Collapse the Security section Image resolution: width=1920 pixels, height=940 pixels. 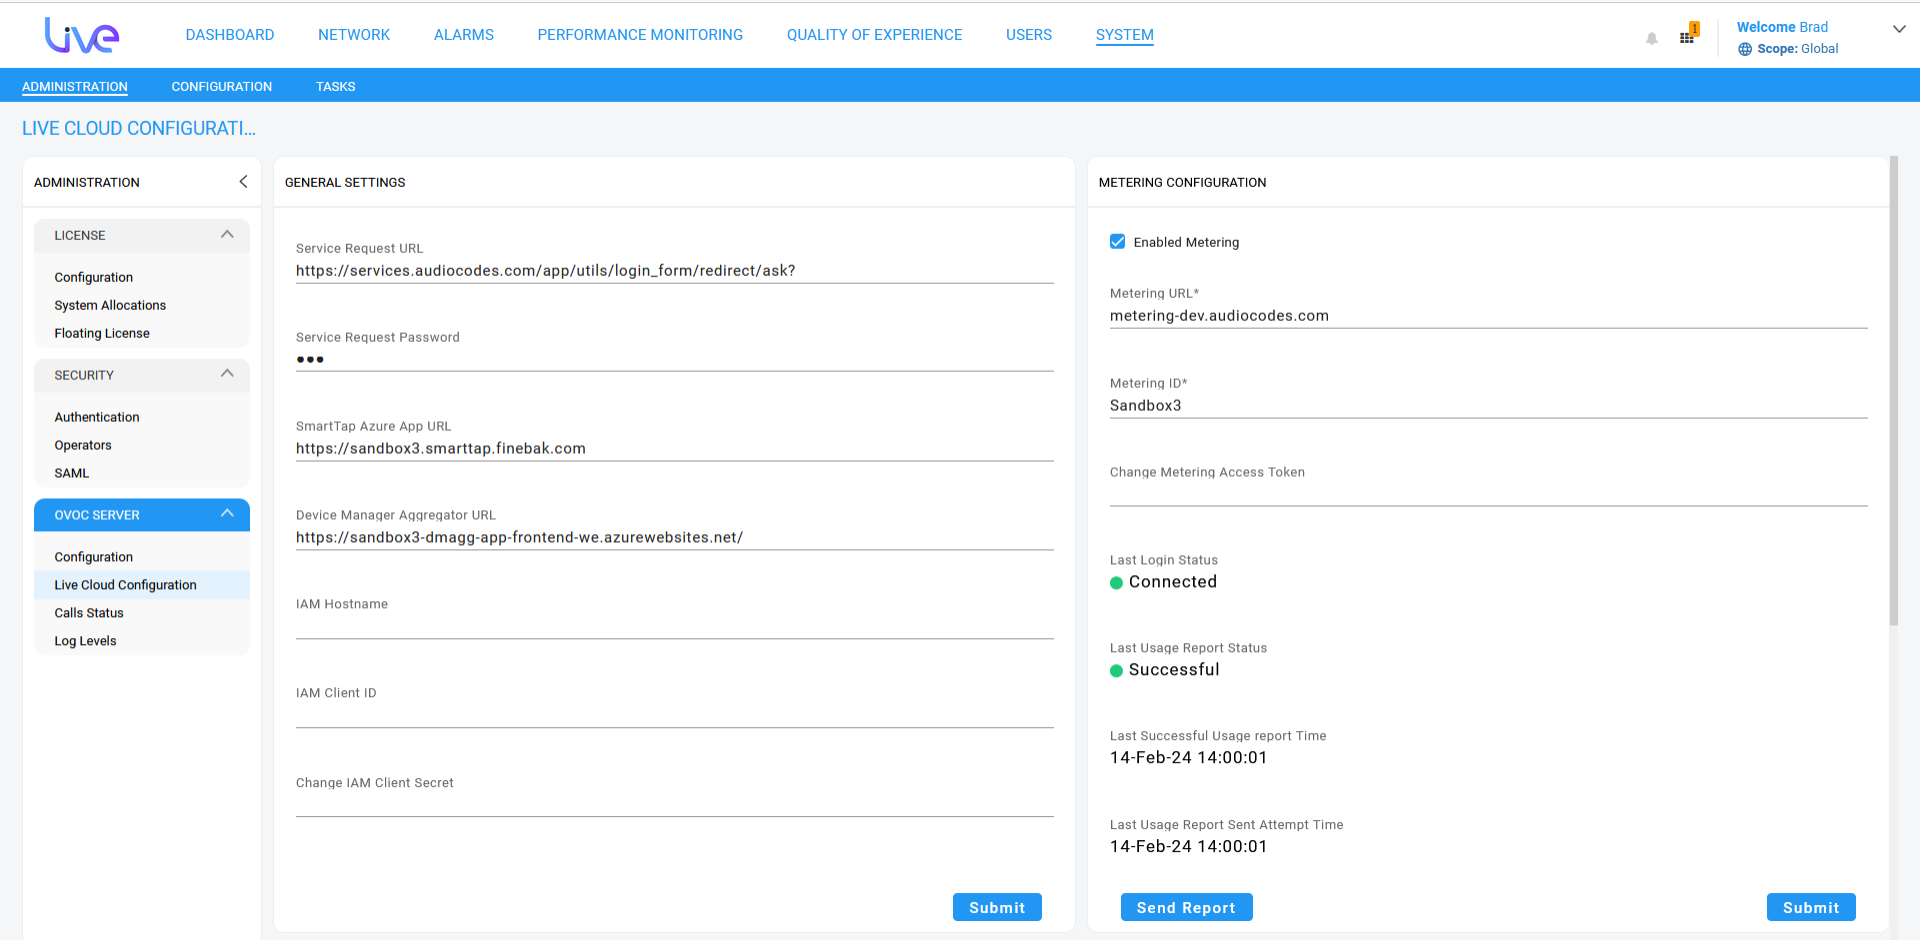tap(227, 374)
